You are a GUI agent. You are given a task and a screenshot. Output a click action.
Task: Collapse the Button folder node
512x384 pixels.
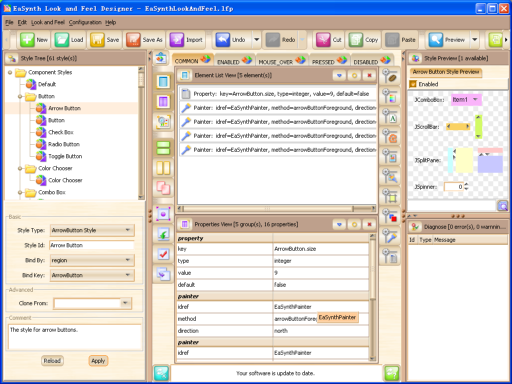tap(20, 96)
